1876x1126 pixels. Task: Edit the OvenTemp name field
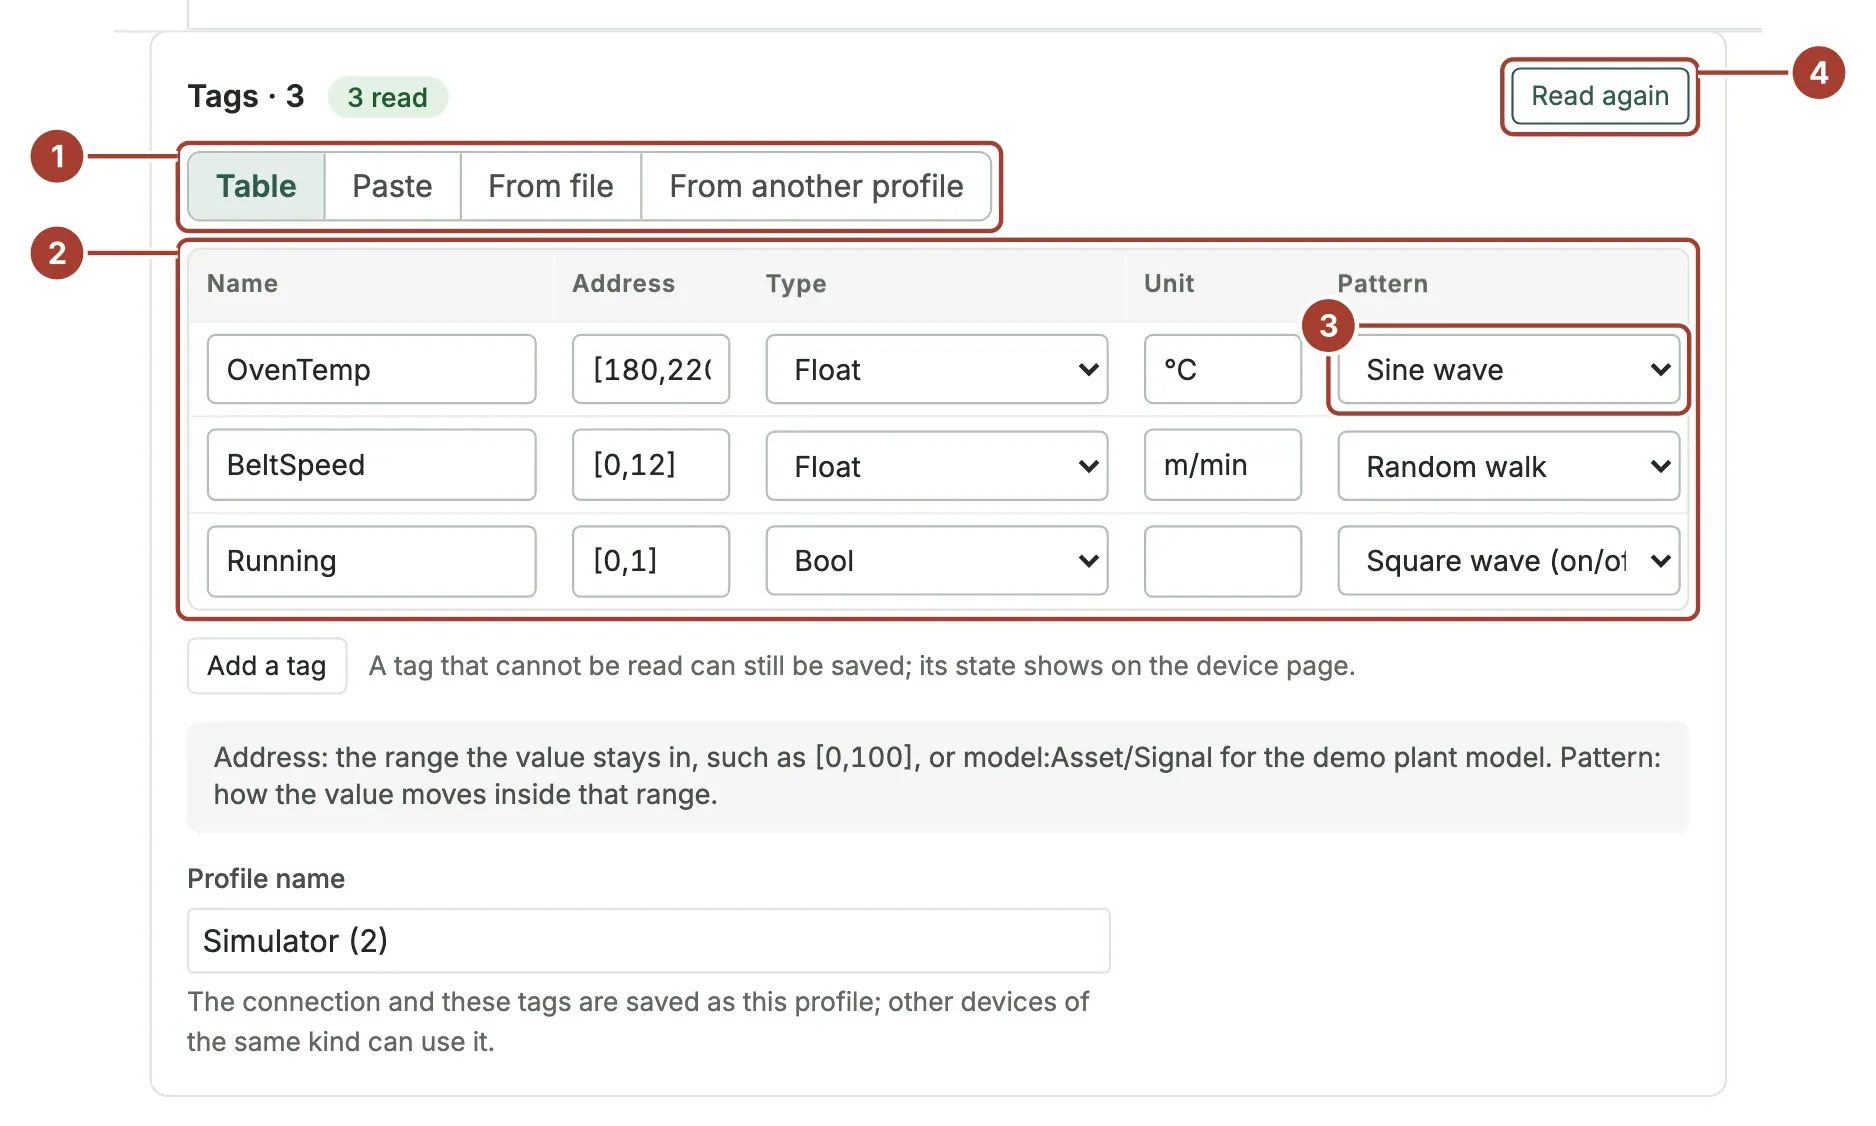(x=371, y=370)
